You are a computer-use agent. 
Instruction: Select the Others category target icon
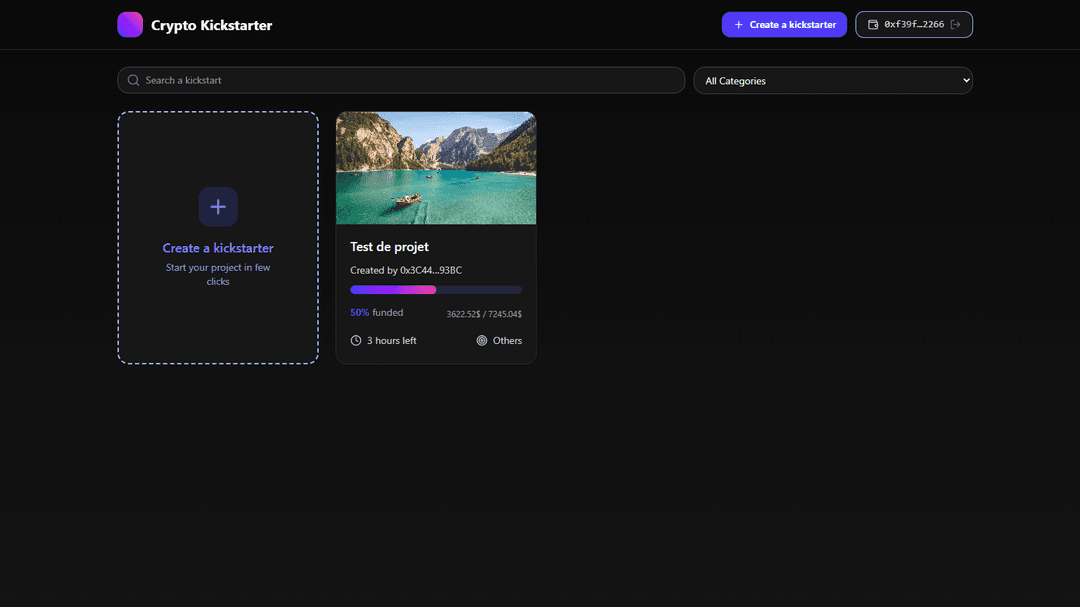click(481, 340)
